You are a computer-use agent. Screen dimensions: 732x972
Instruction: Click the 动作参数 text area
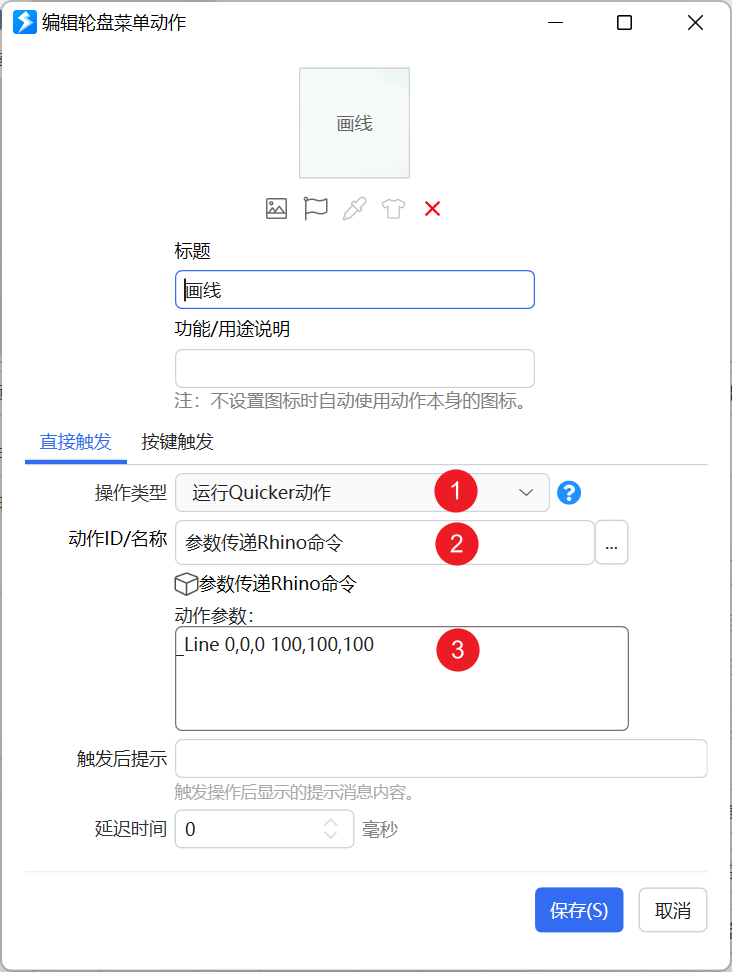(x=402, y=678)
